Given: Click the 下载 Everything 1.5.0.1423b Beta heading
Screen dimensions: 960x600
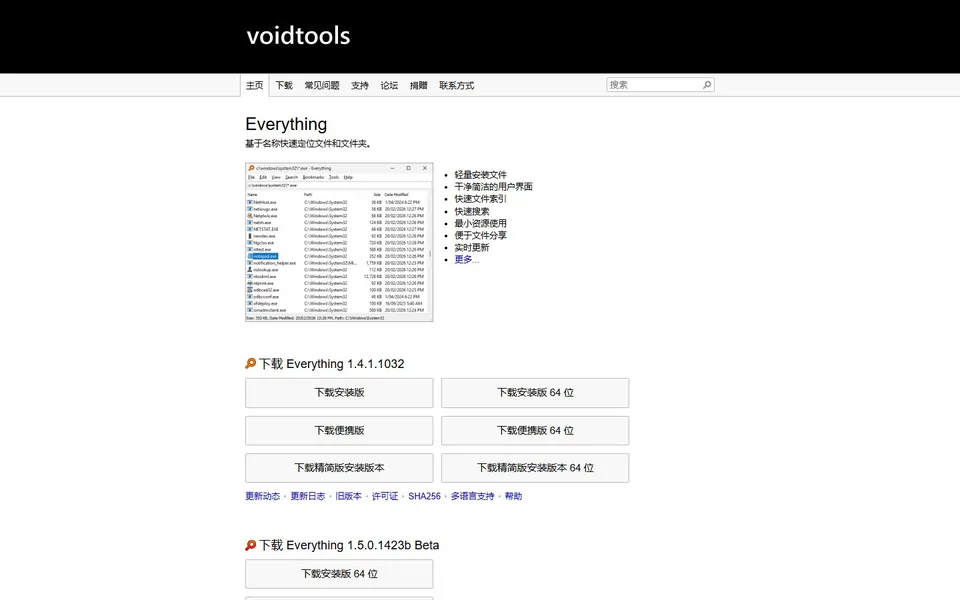Looking at the screenshot, I should pyautogui.click(x=349, y=545).
